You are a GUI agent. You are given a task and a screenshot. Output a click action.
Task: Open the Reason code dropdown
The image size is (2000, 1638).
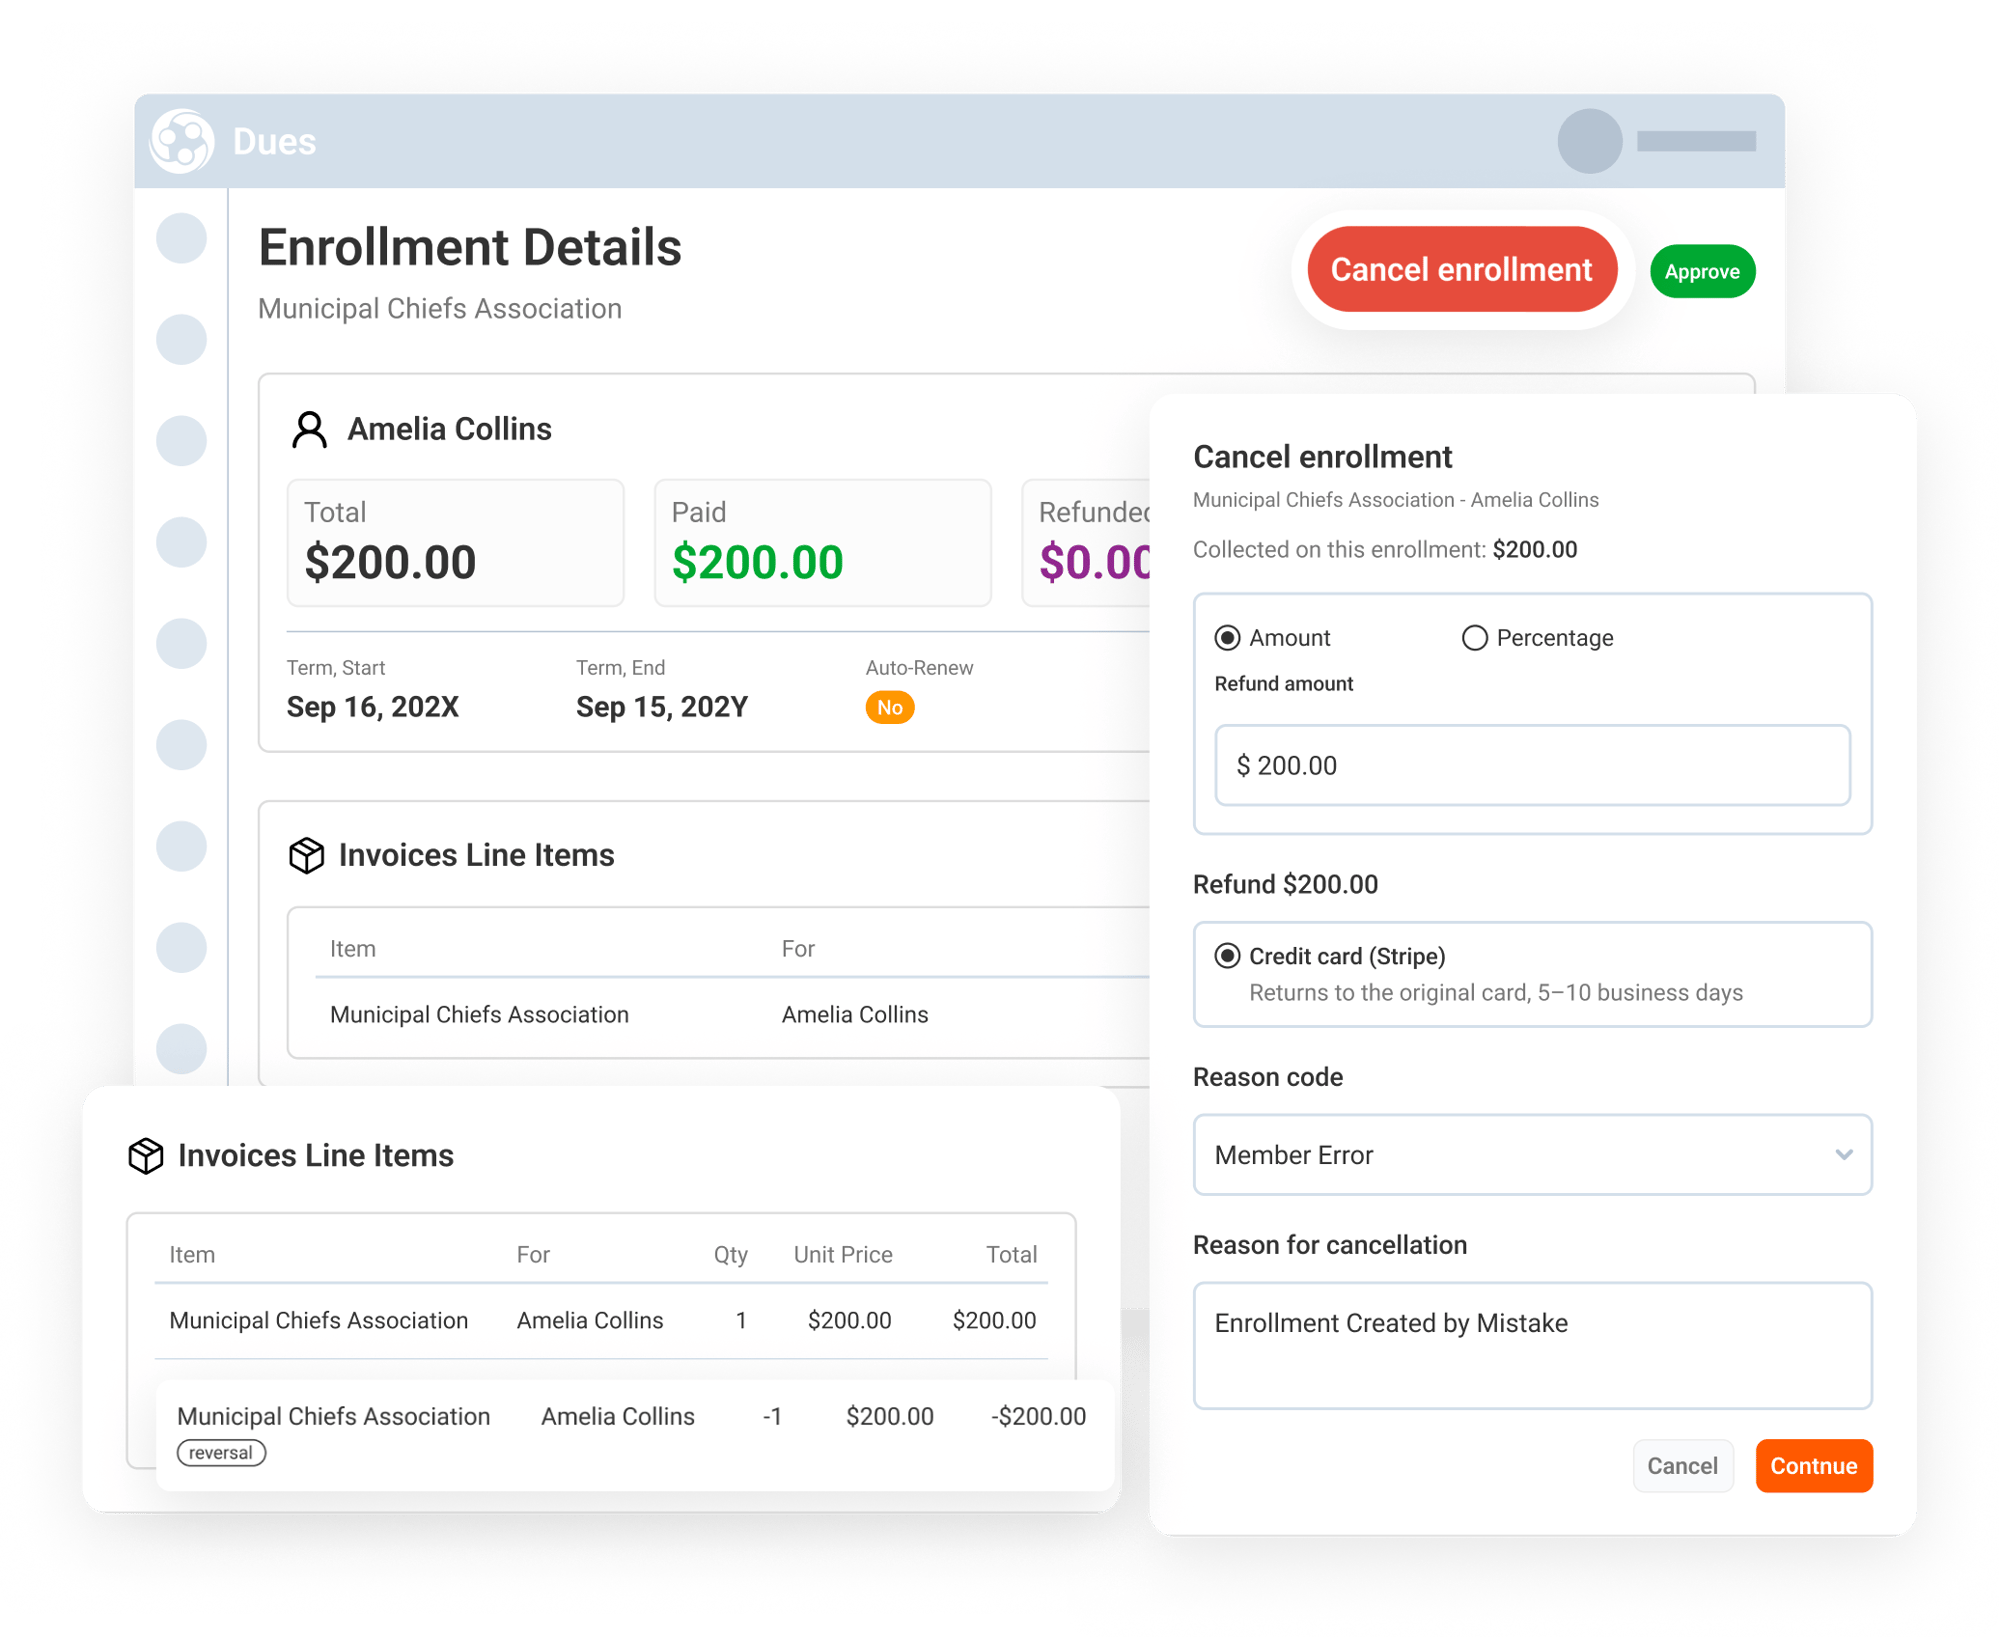click(1532, 1155)
